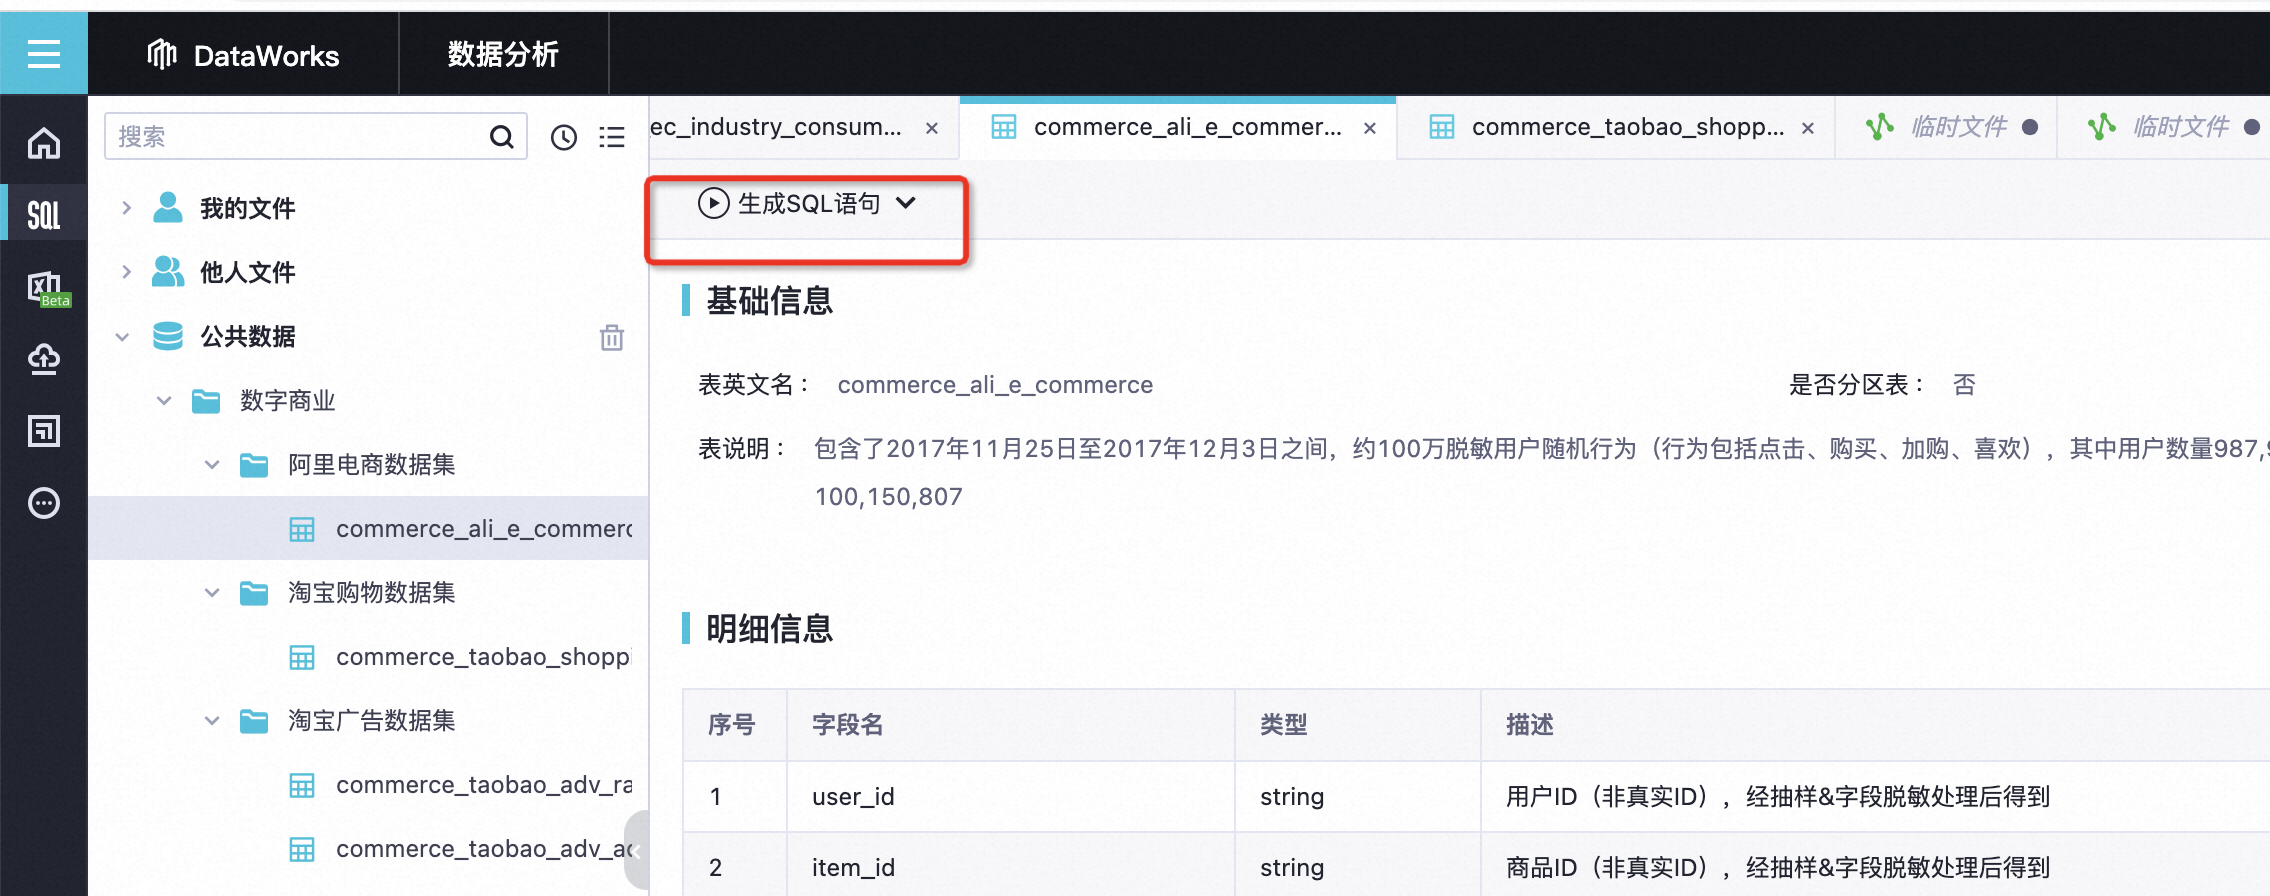
Task: Click table icon on commerce_taobao_shopp tab
Action: pyautogui.click(x=1442, y=127)
